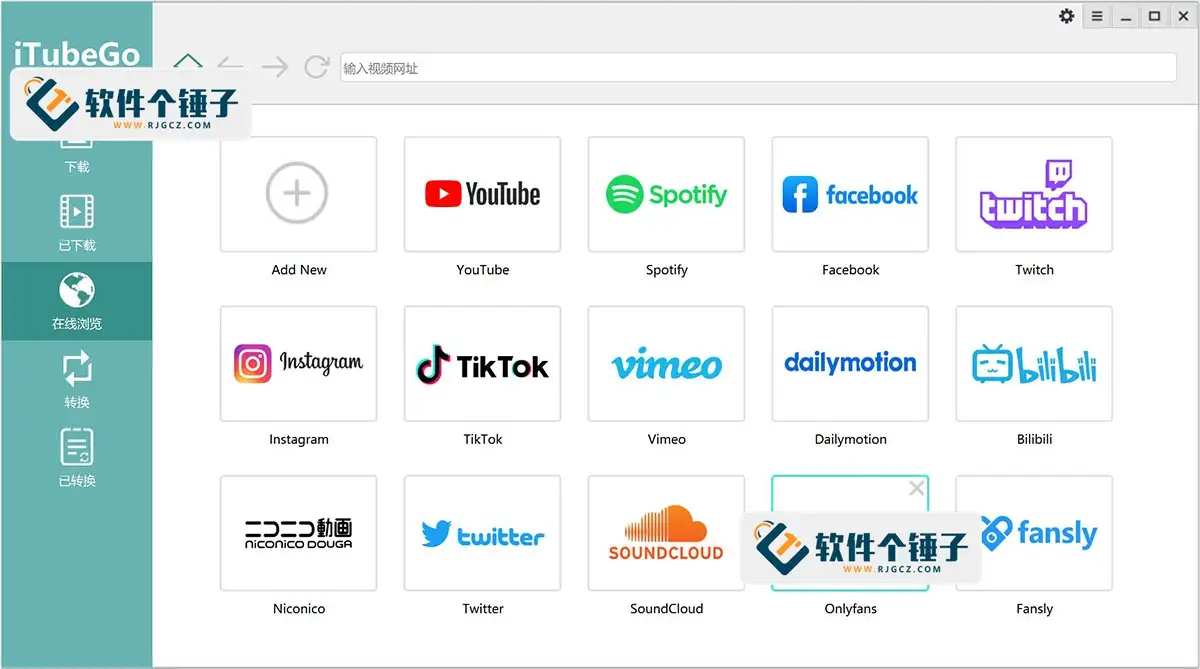This screenshot has width=1200, height=669.
Task: Select the TikTok tile
Action: point(482,363)
